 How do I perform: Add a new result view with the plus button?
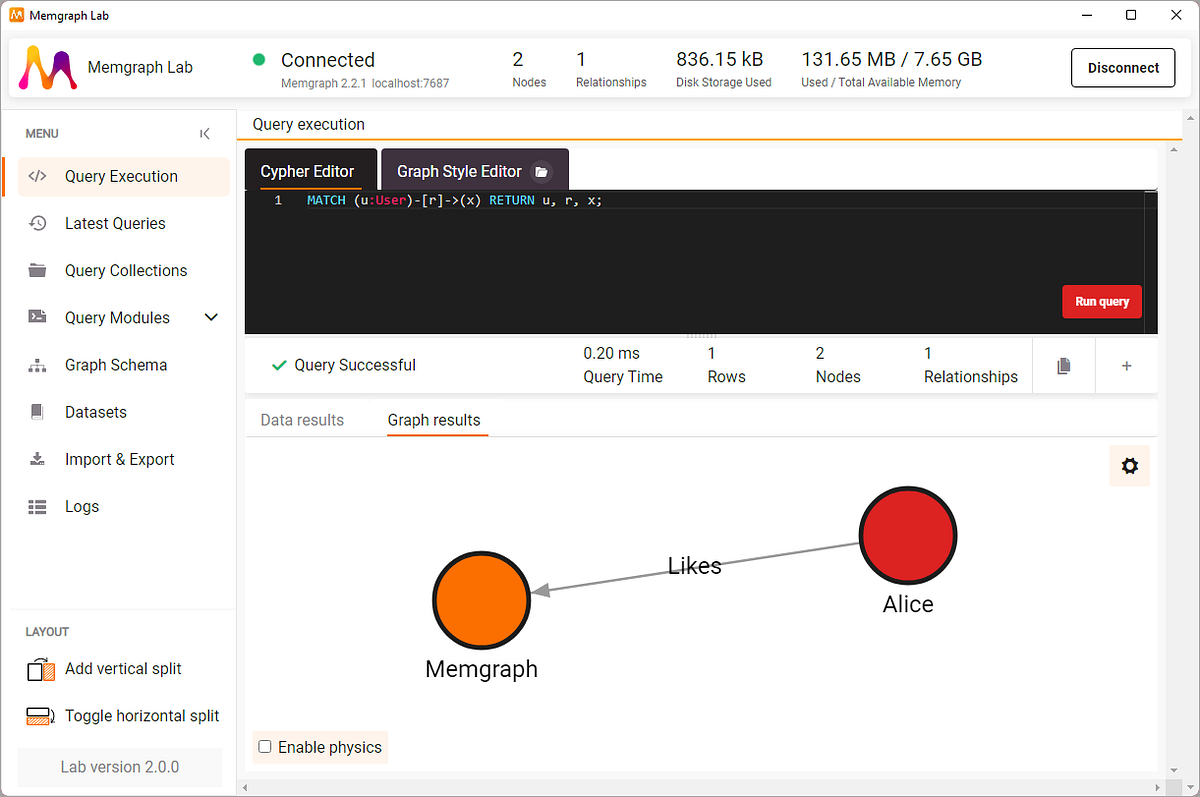click(x=1126, y=365)
